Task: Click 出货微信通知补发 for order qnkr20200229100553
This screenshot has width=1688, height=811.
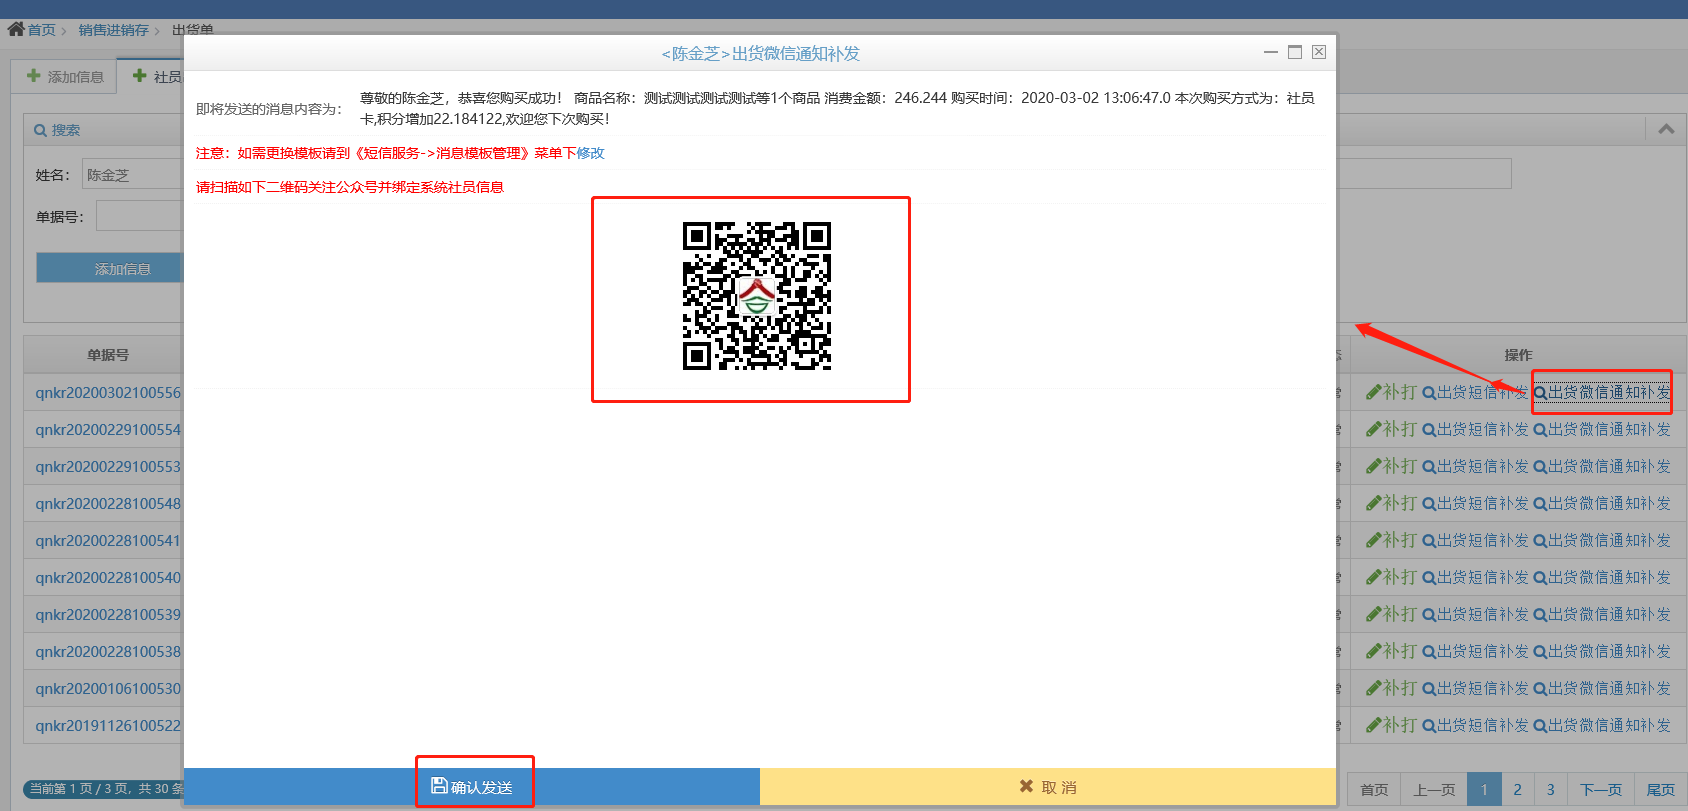Action: (1602, 467)
